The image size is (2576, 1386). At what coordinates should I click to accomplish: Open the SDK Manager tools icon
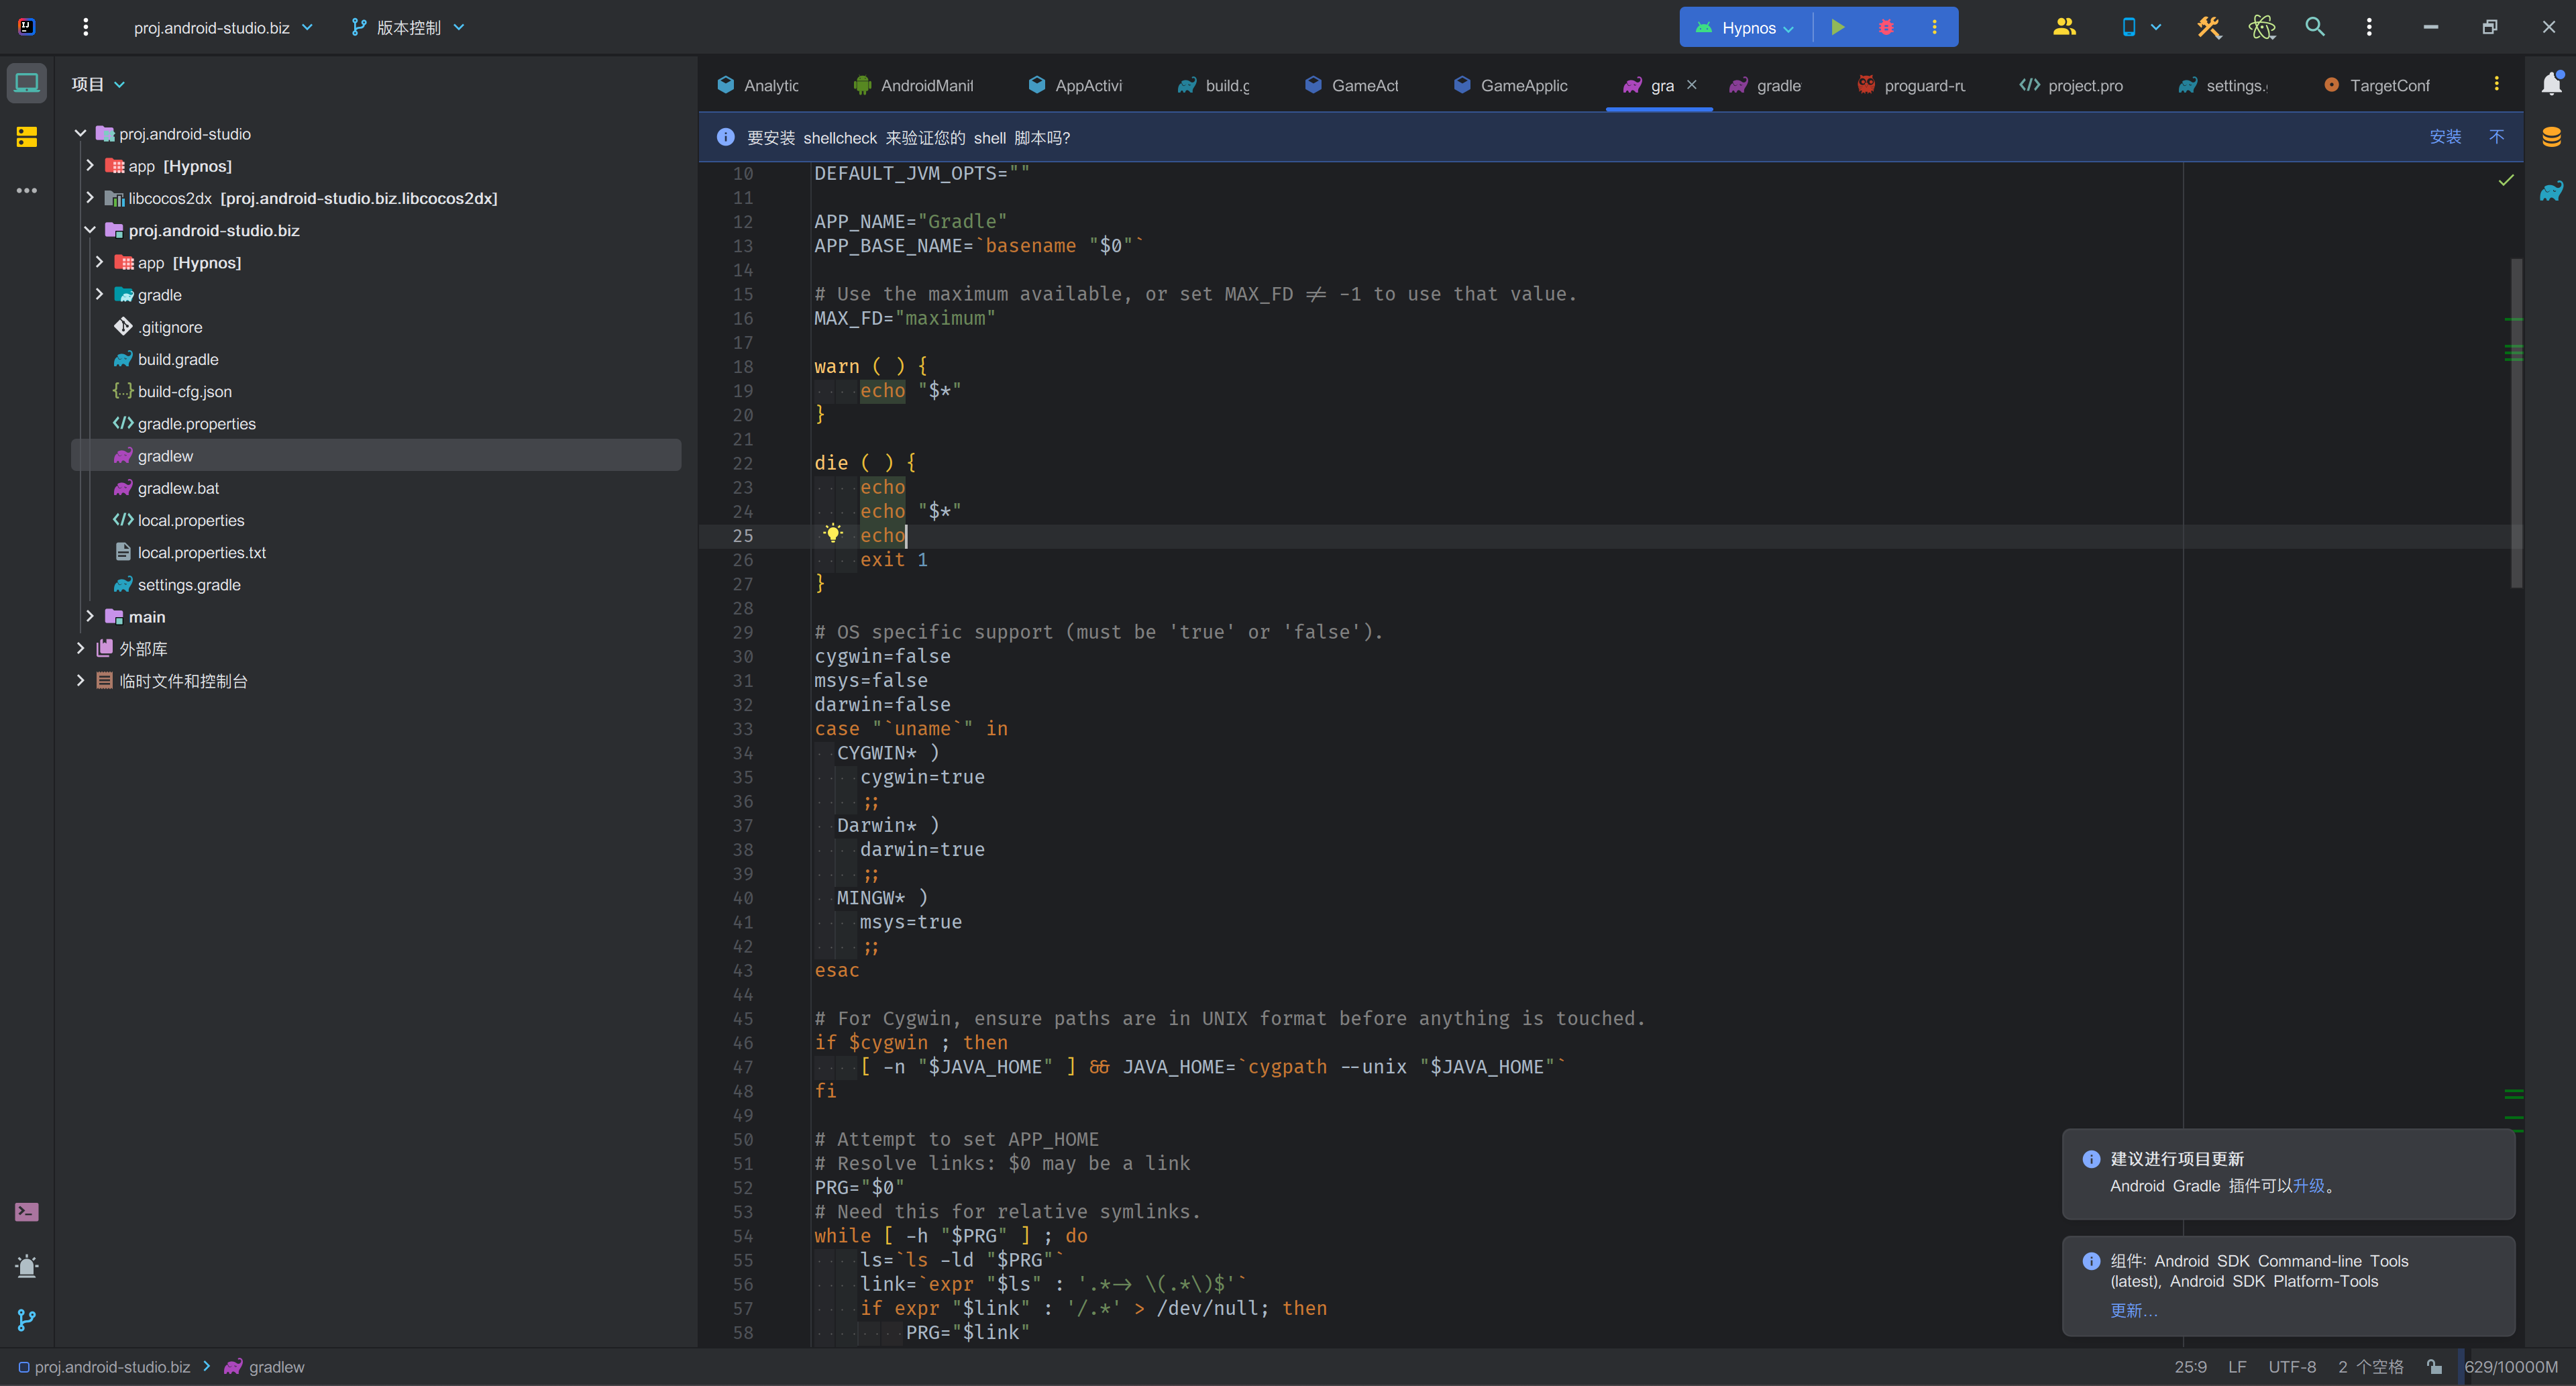[x=2208, y=27]
